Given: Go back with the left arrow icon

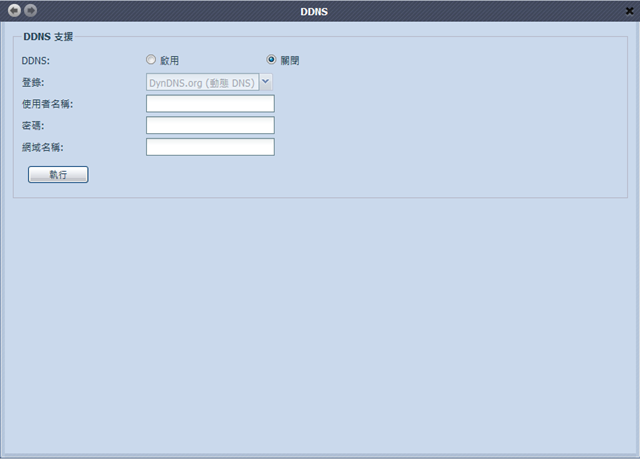Looking at the screenshot, I should point(14,10).
